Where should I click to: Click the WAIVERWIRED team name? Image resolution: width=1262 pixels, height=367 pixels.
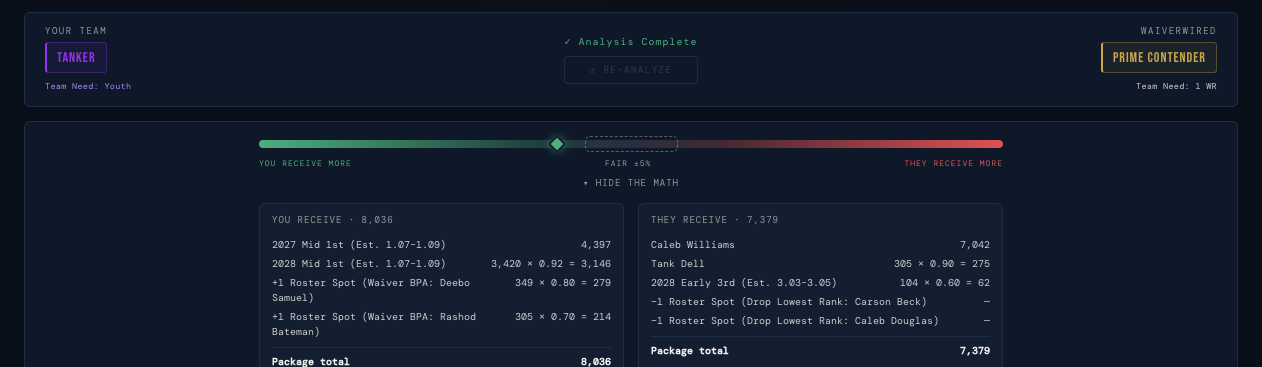(x=1179, y=31)
